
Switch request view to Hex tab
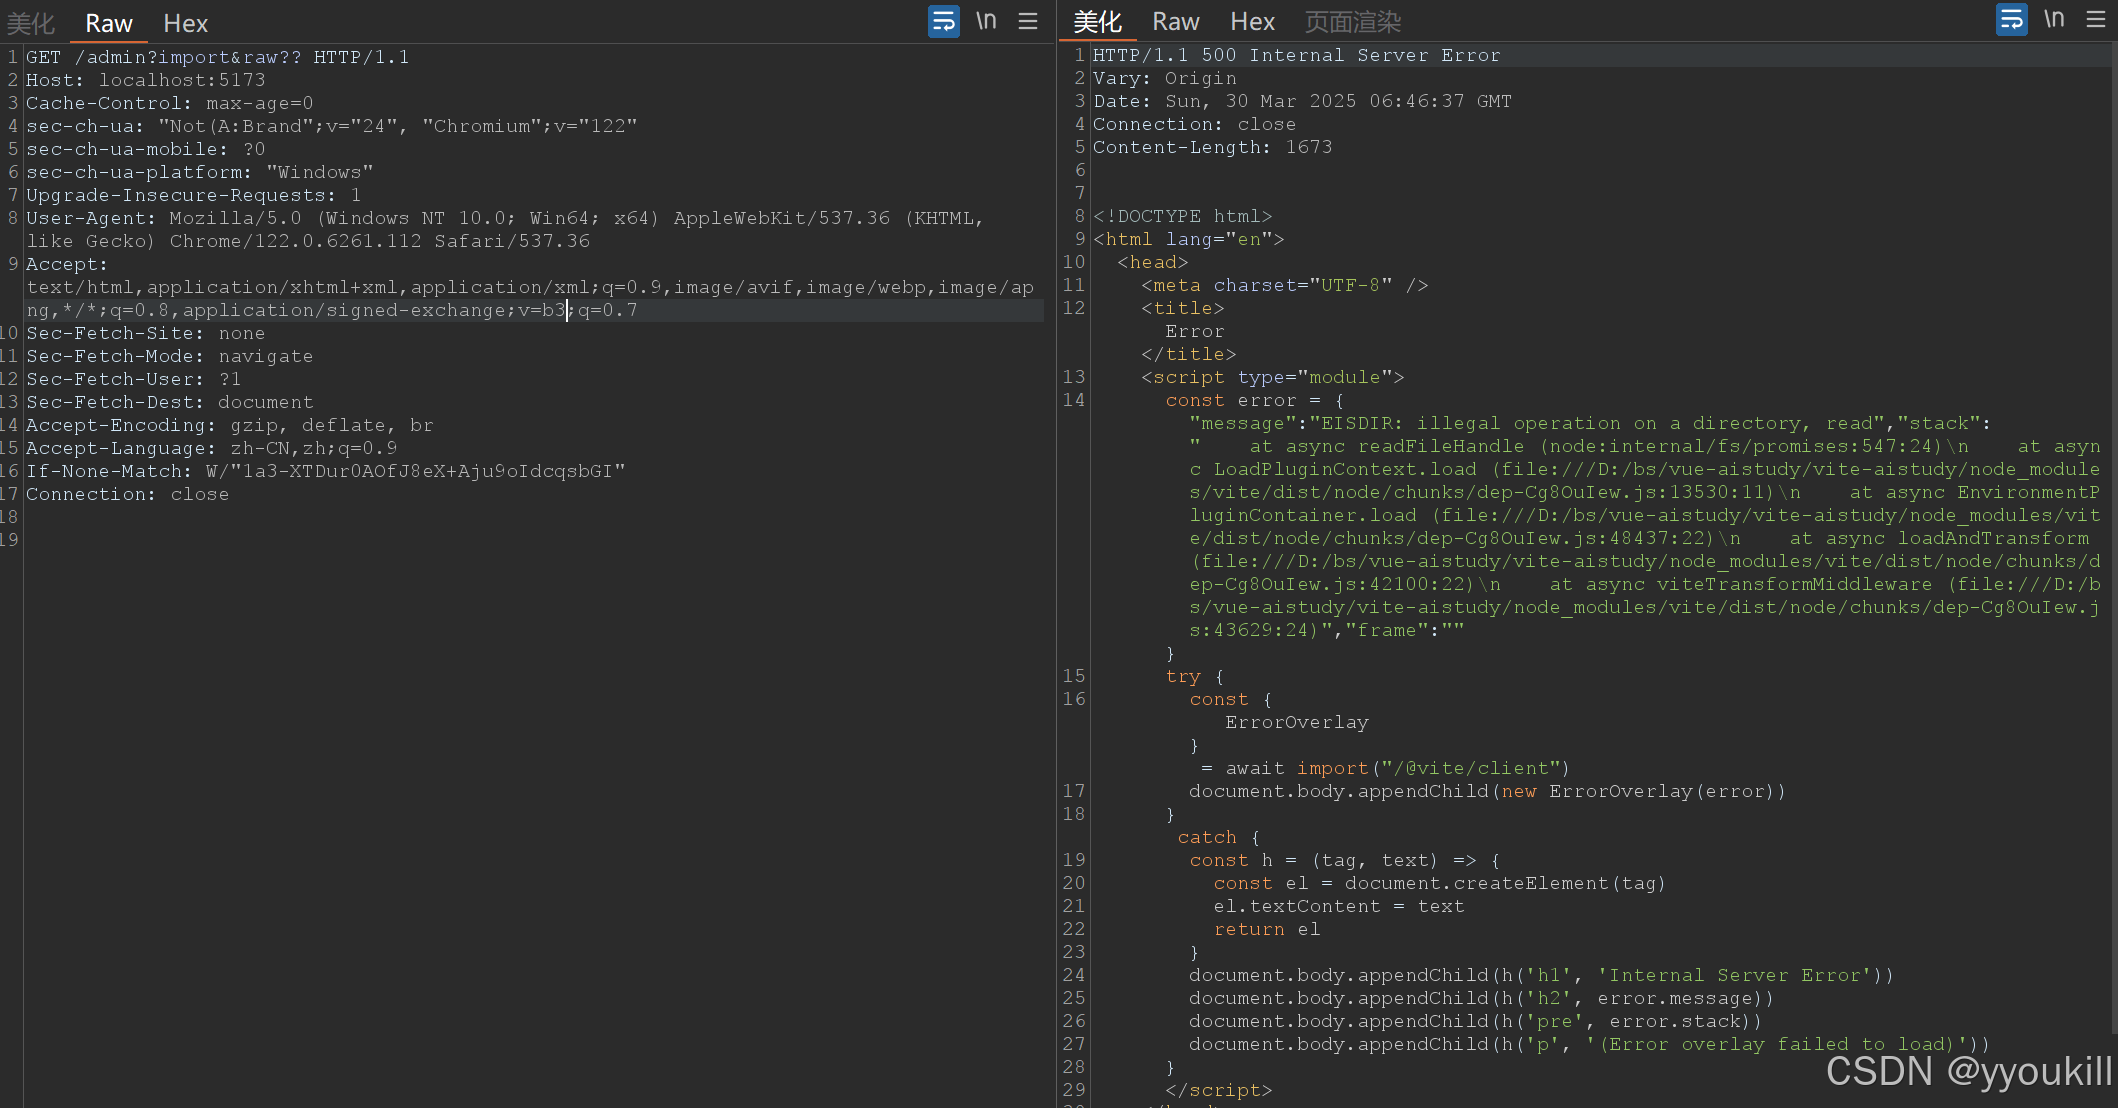(185, 23)
